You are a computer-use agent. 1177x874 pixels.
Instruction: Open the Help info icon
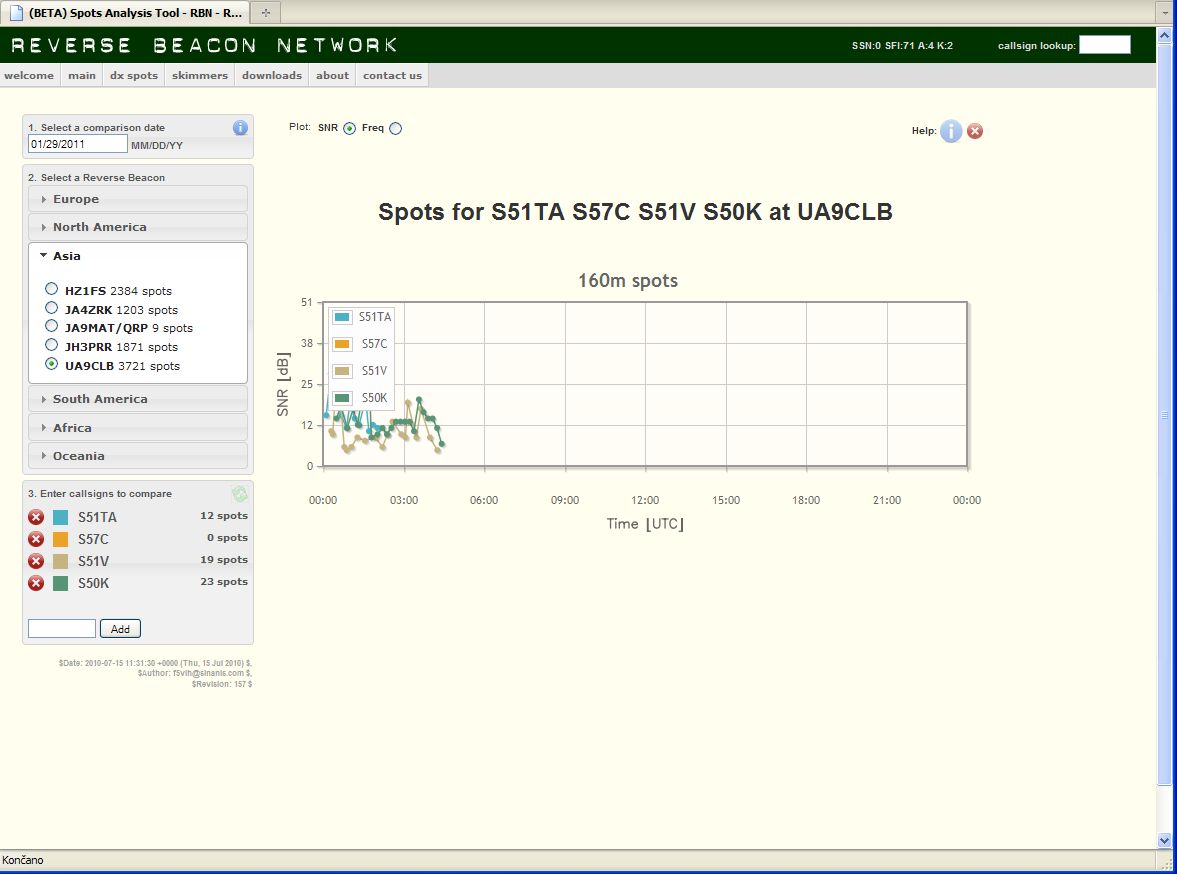click(x=950, y=131)
